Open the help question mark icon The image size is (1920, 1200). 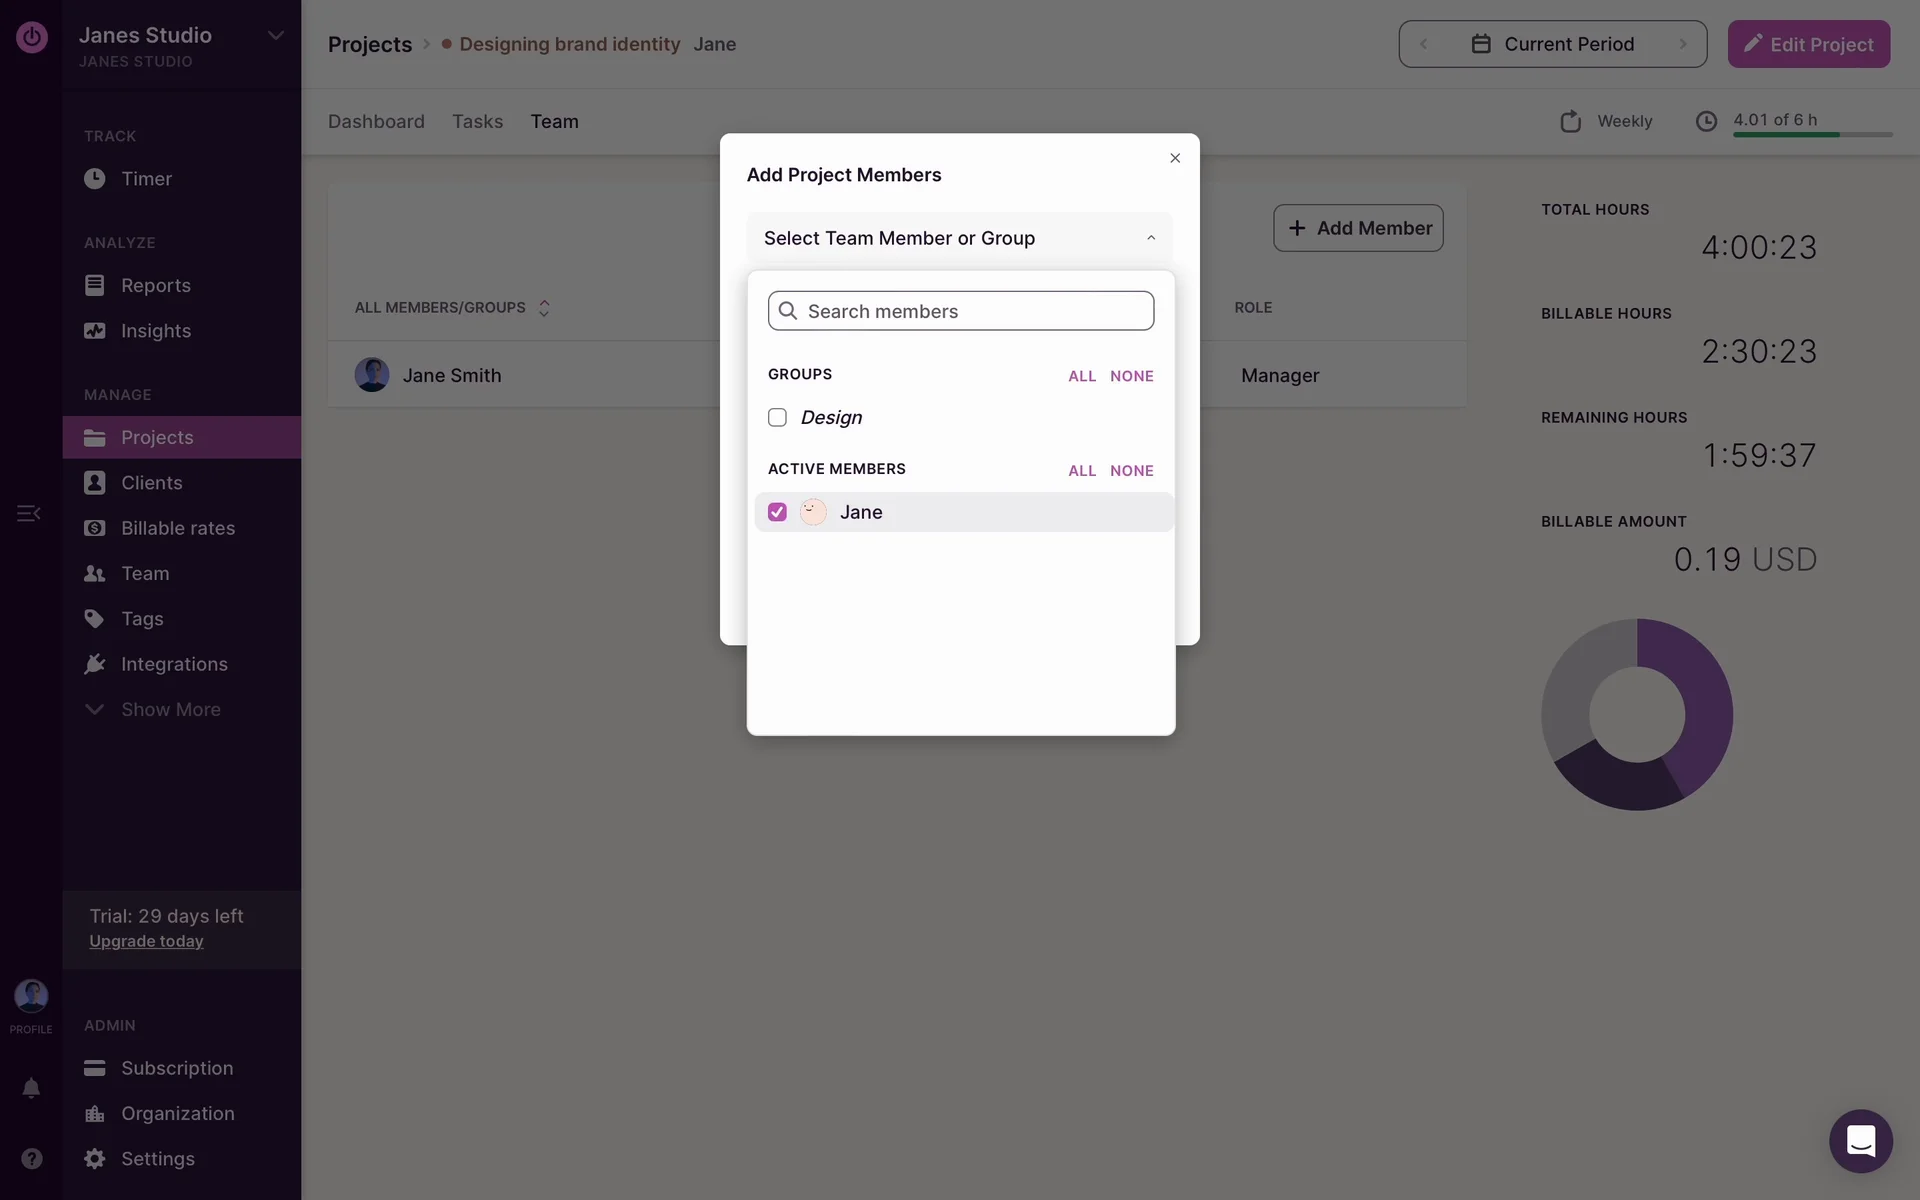point(31,1158)
